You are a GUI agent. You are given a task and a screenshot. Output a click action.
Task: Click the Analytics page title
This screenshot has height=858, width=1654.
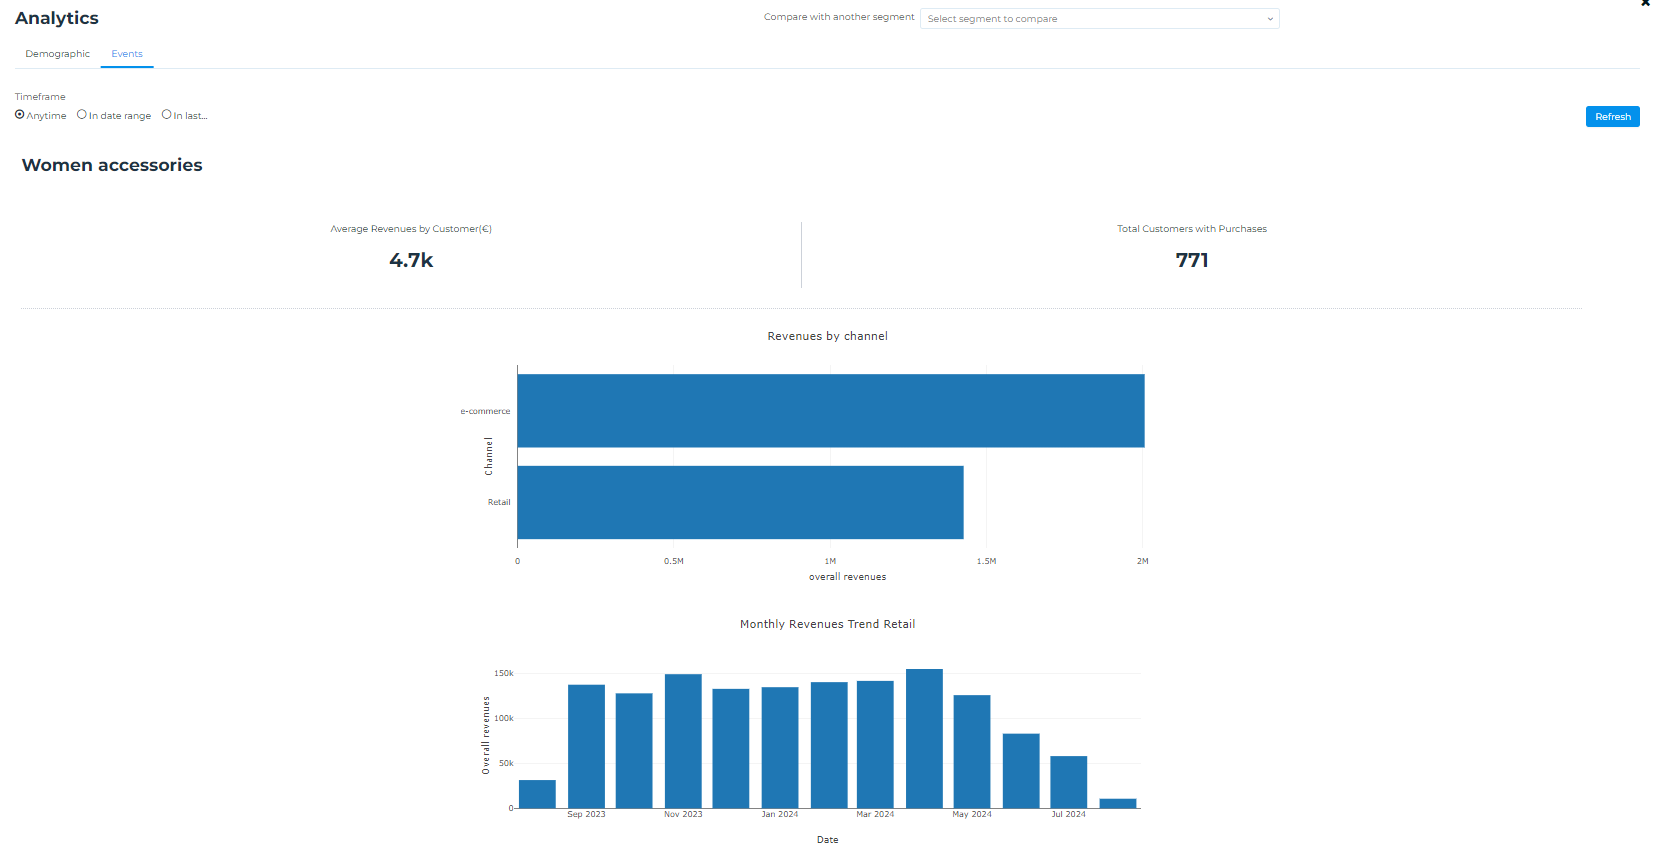pyautogui.click(x=57, y=18)
